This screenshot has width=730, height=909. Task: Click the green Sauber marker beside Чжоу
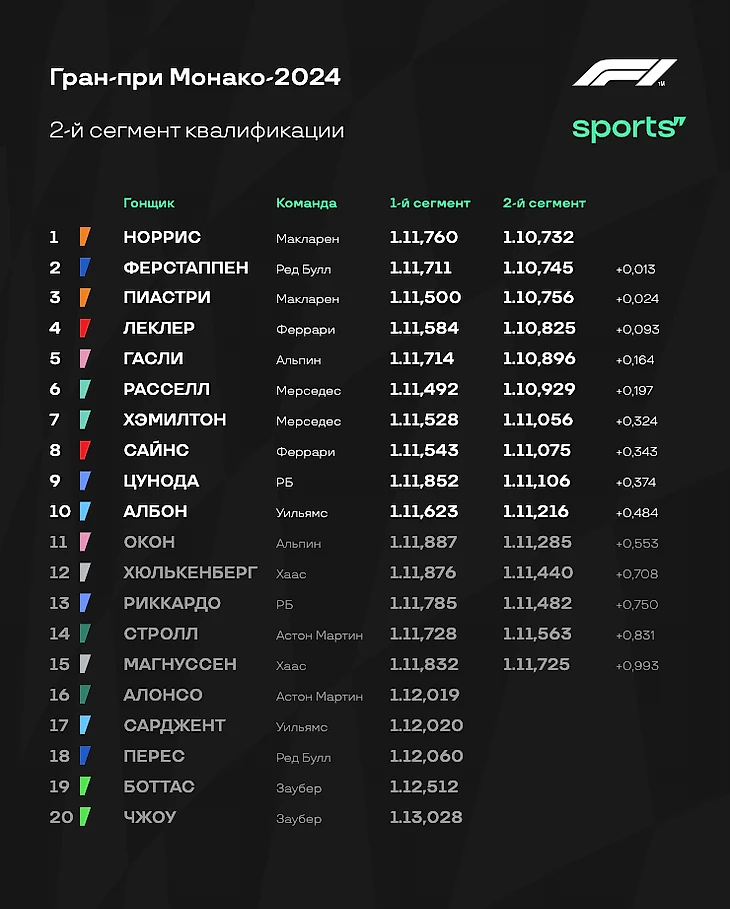click(85, 817)
